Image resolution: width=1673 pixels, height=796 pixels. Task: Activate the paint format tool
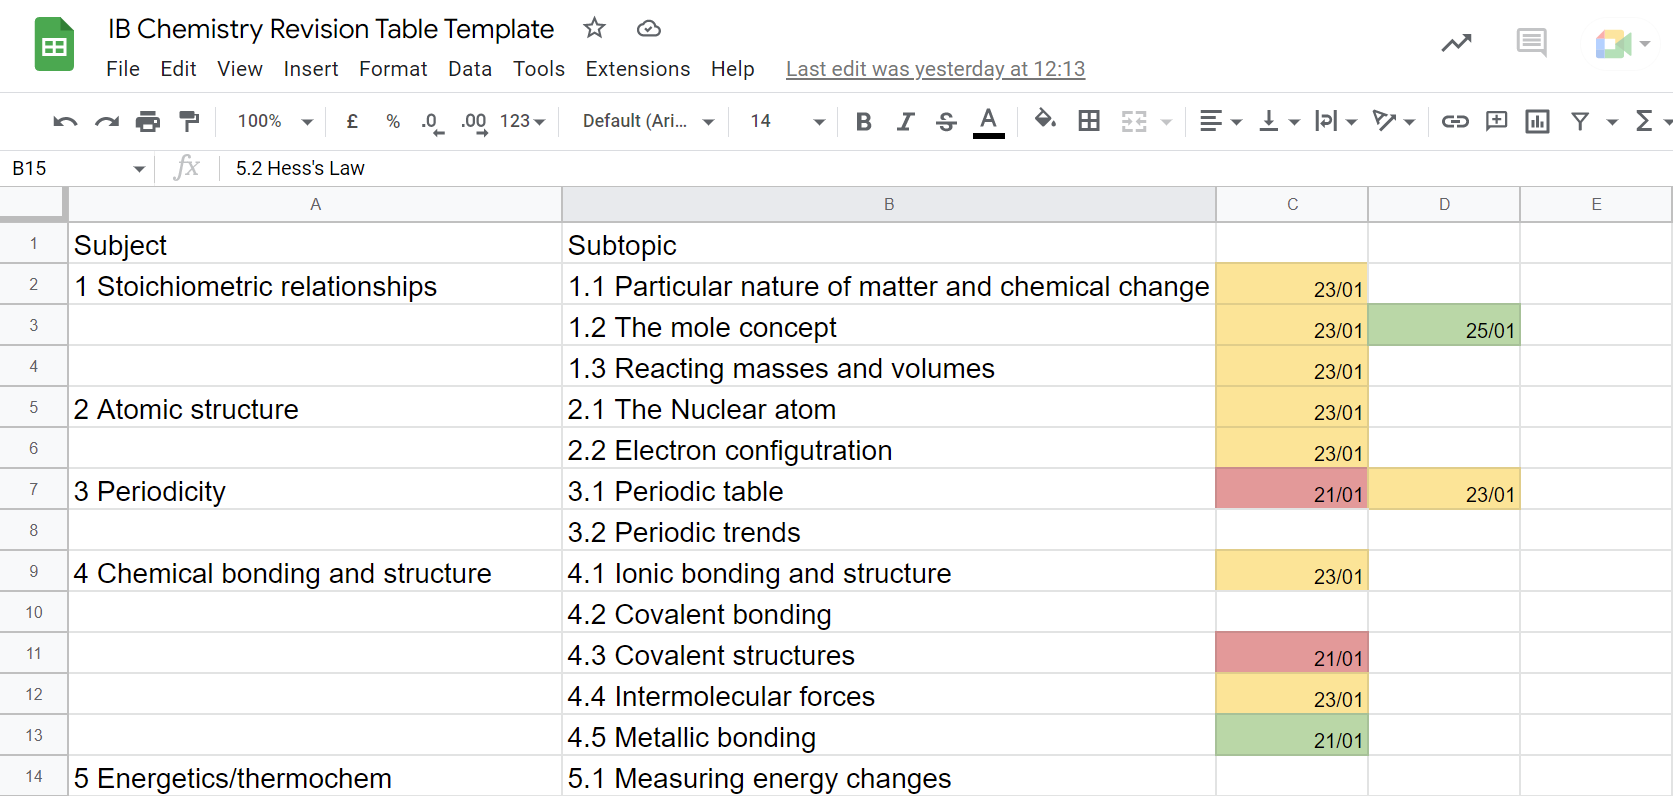(x=189, y=121)
